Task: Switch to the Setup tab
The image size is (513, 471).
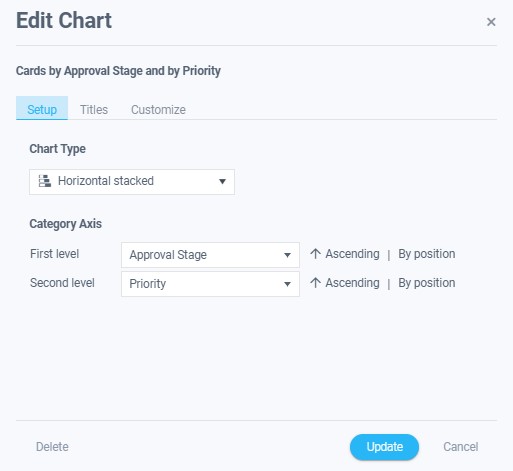Action: tap(42, 108)
